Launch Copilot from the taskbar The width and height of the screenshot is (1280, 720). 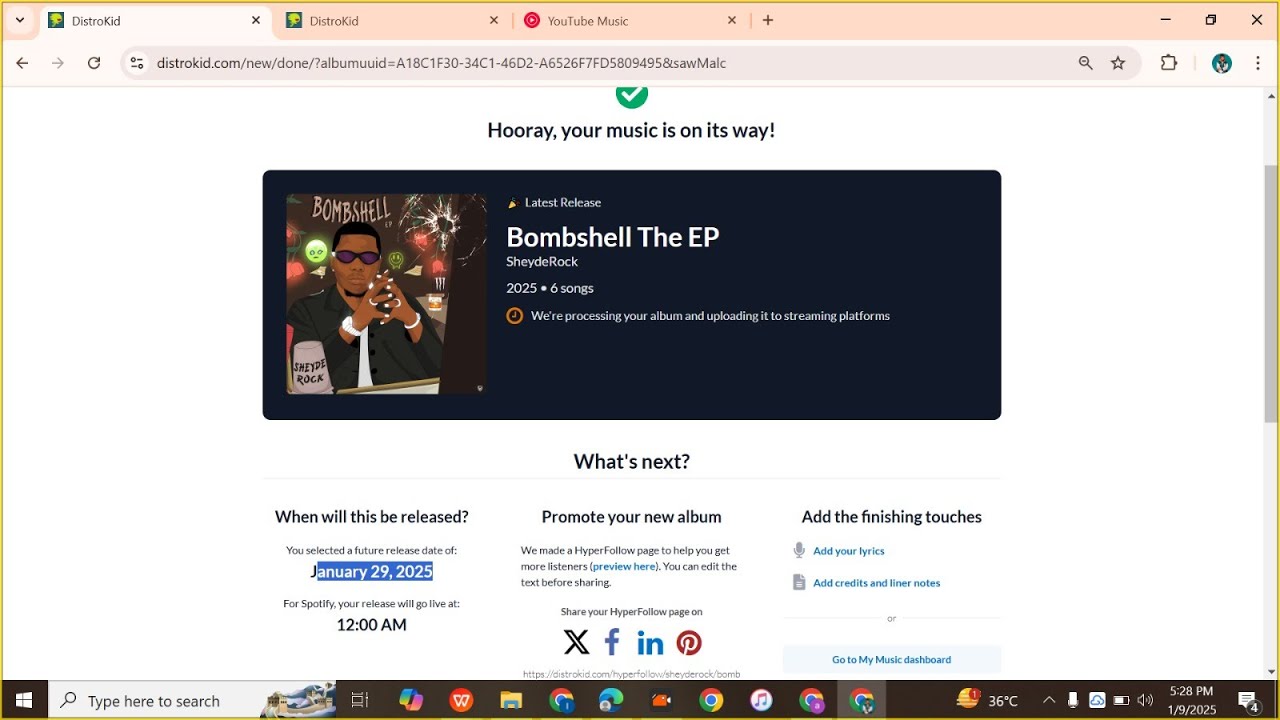(x=411, y=700)
